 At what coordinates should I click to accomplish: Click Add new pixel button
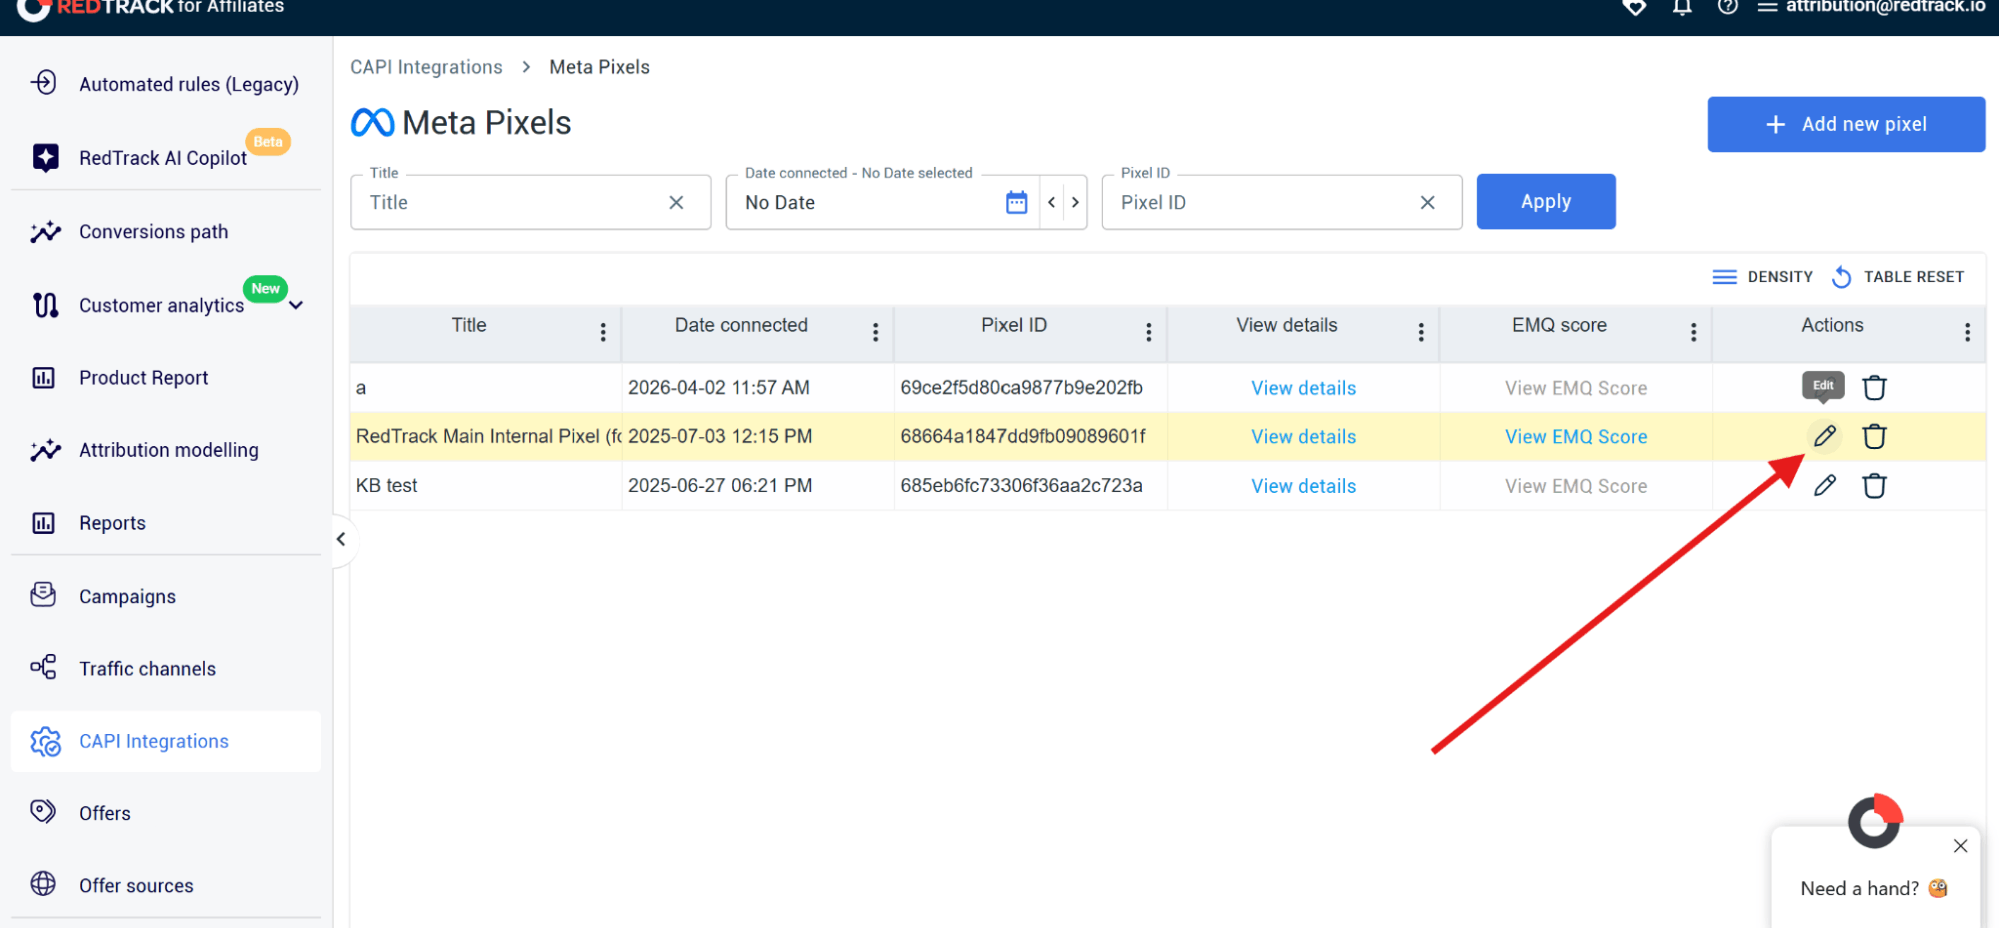pyautogui.click(x=1845, y=124)
